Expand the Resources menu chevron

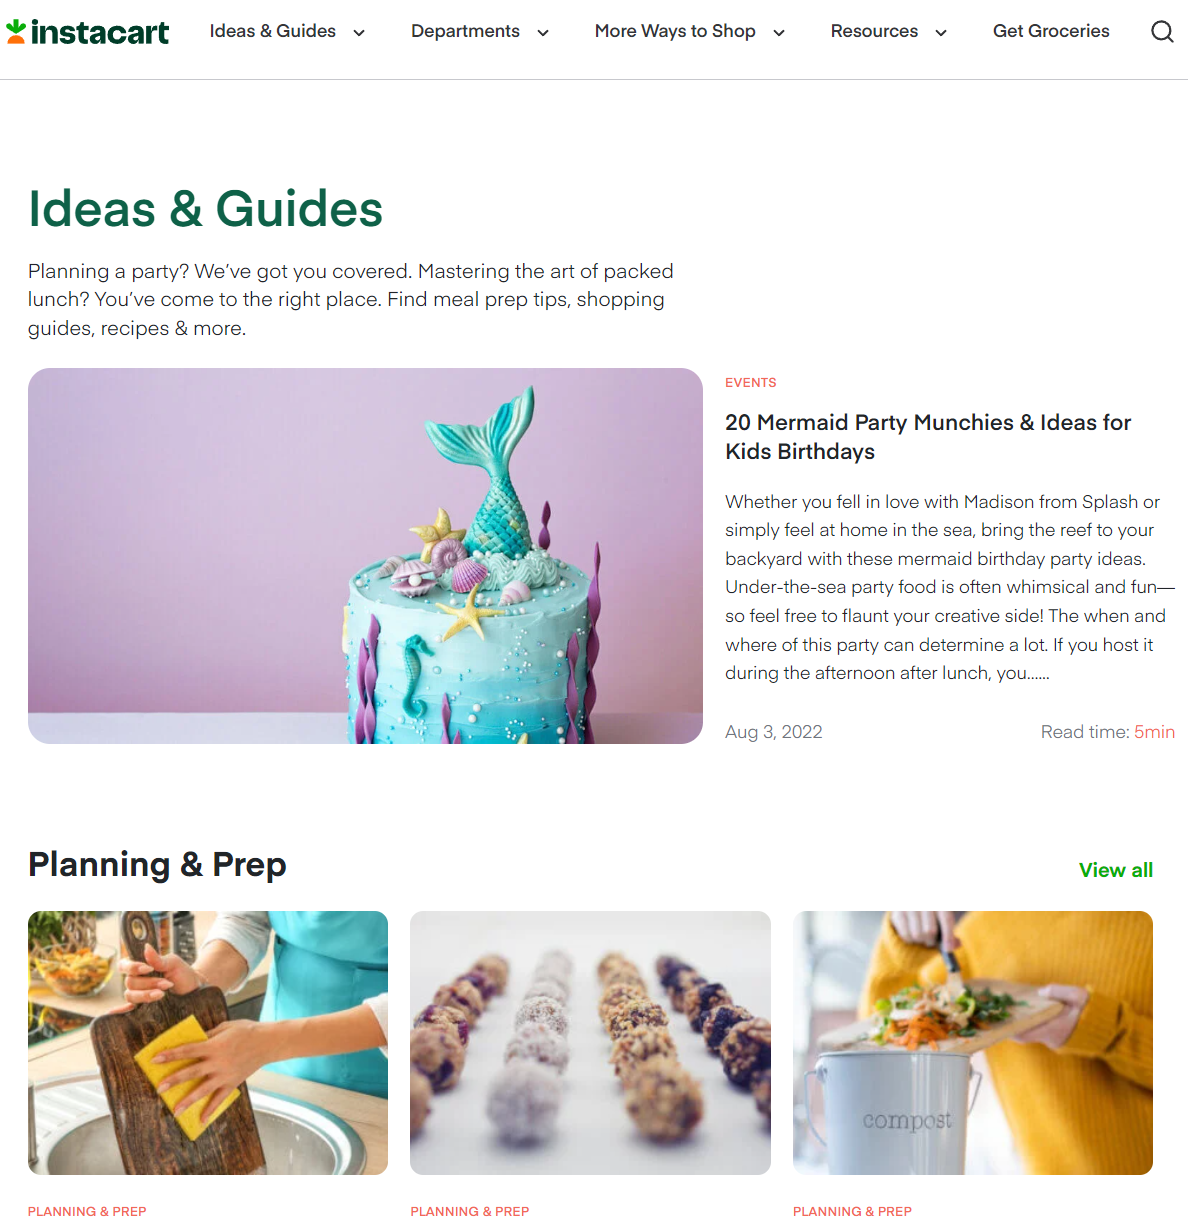pyautogui.click(x=941, y=33)
